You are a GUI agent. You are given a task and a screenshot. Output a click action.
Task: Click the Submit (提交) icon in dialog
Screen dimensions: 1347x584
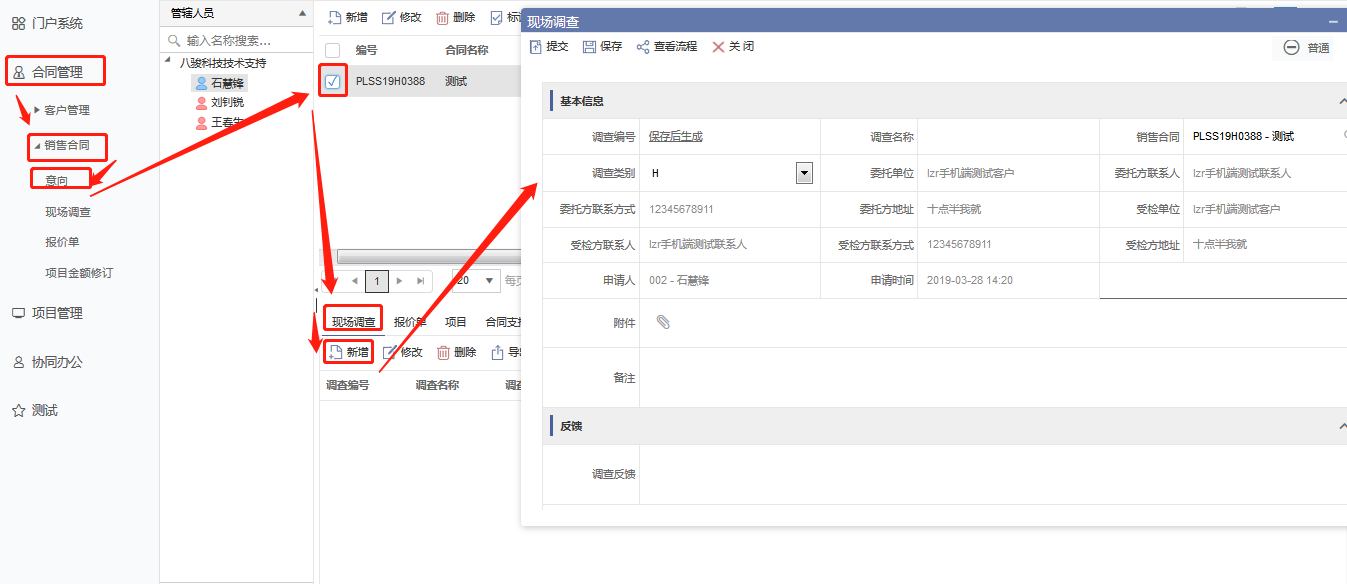tap(536, 47)
